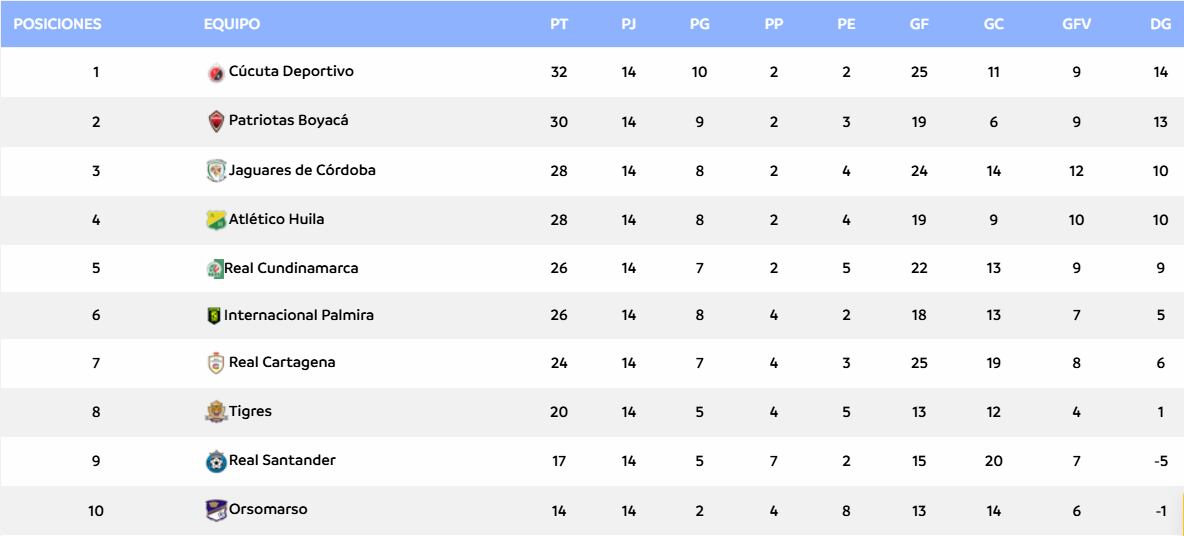Click the Orsomarso team crest
Viewport: 1184px width, 536px height.
pos(215,510)
